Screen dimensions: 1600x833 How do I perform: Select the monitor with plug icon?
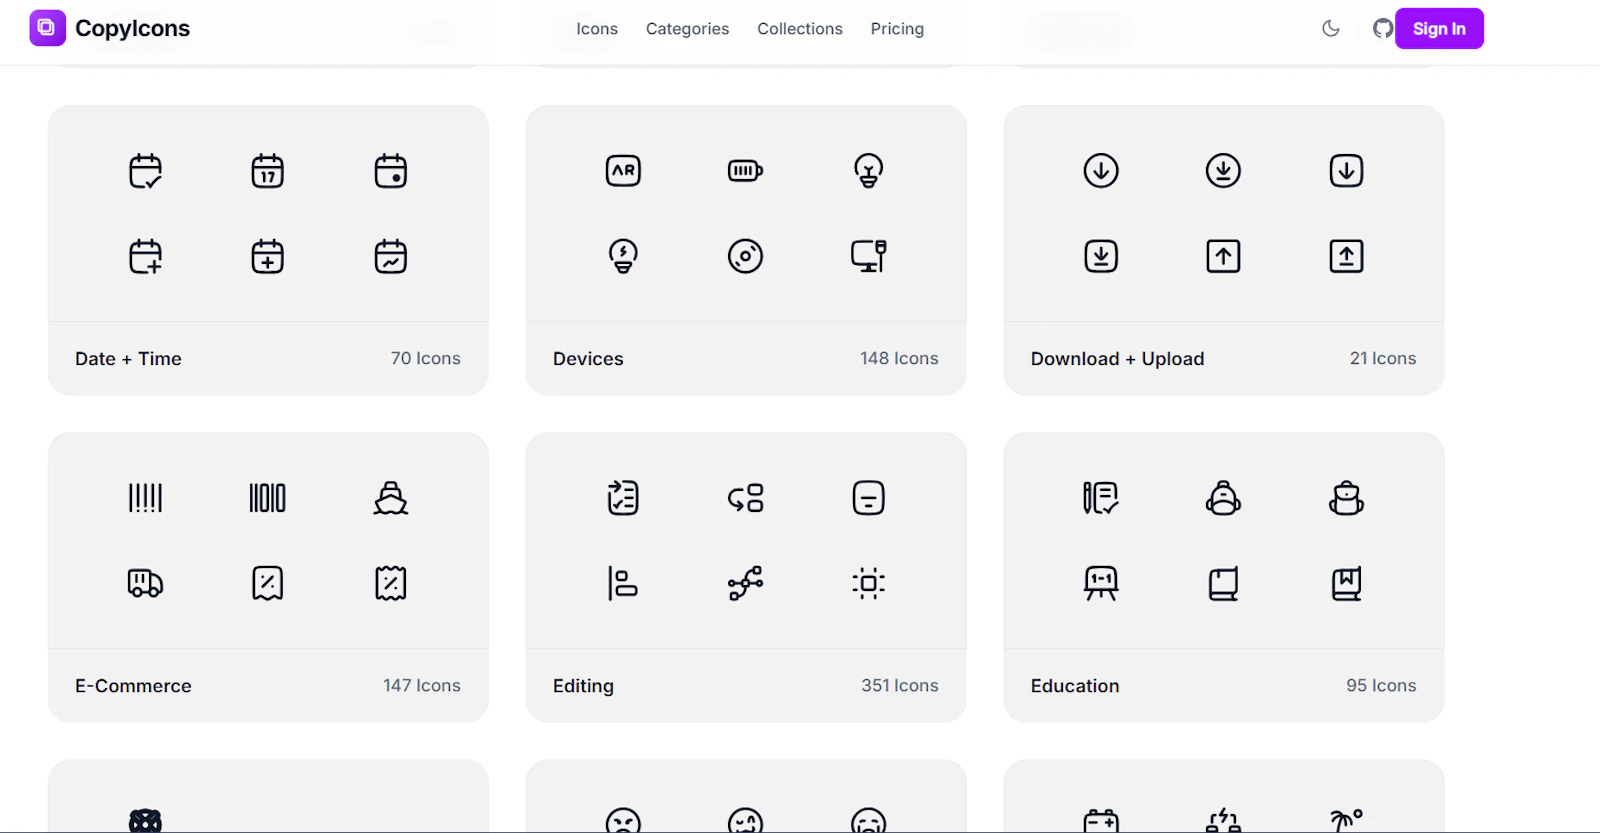click(x=869, y=256)
